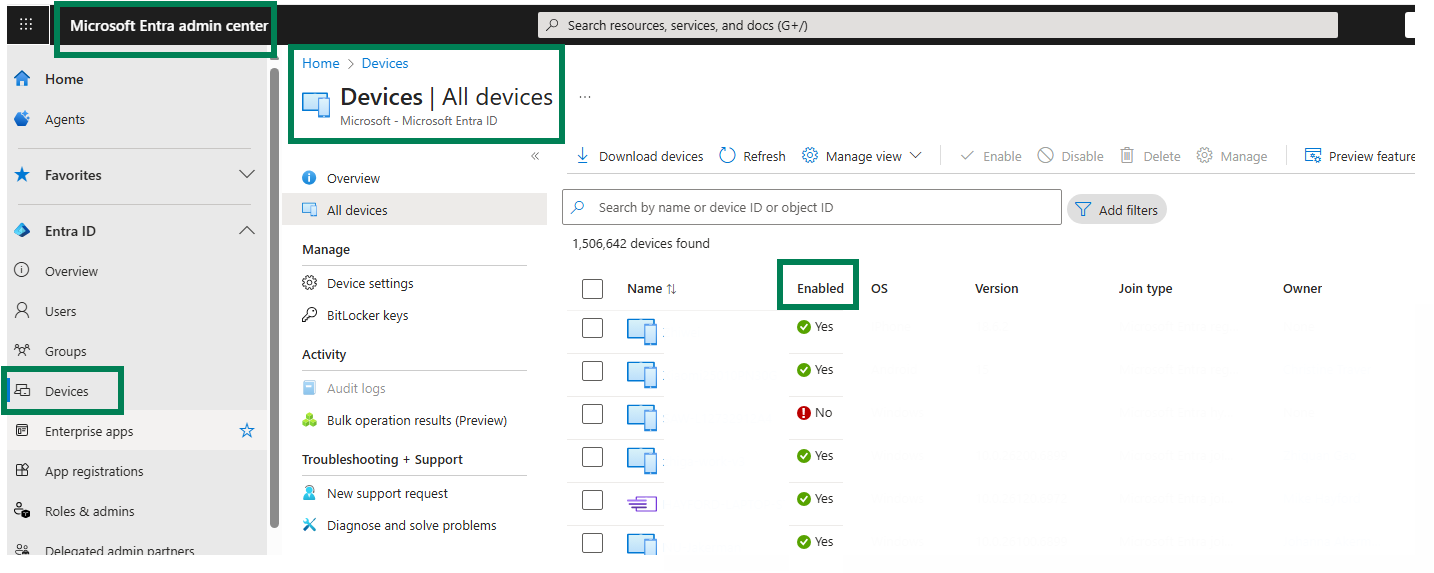1434x573 pixels.
Task: Click the Favorites star icon
Action: click(22, 175)
